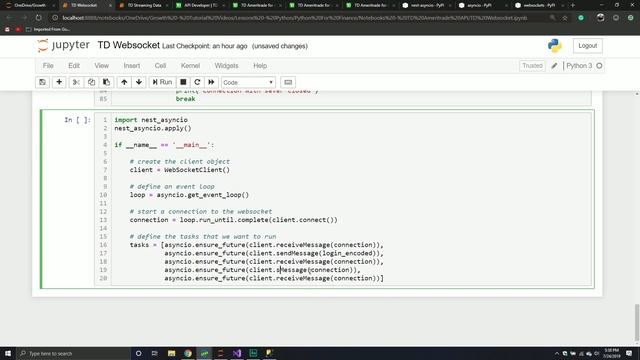Click the Trusted notebook button
Image resolution: width=640 pixels, height=360 pixels.
[x=532, y=66]
